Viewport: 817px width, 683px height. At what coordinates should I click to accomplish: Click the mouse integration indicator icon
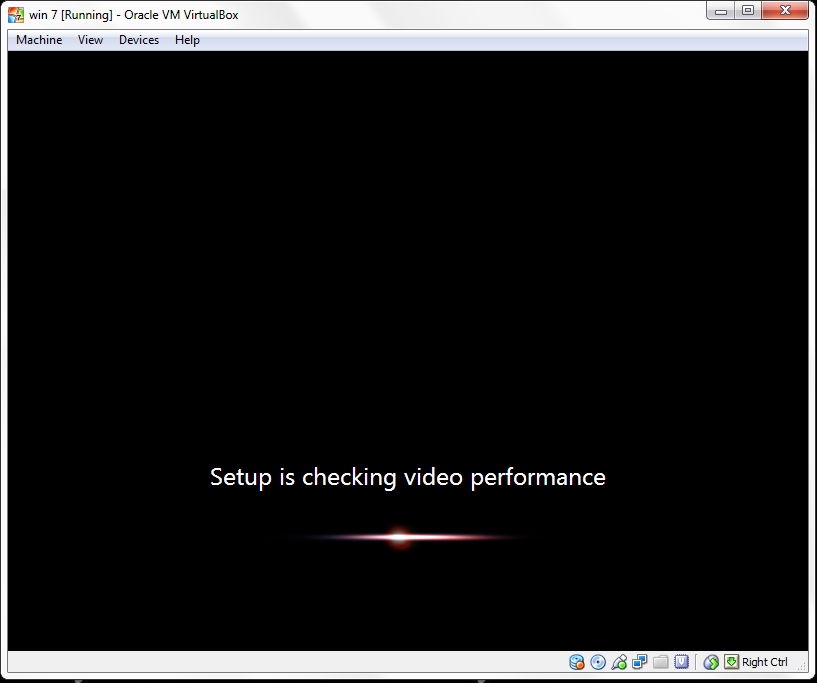click(711, 662)
